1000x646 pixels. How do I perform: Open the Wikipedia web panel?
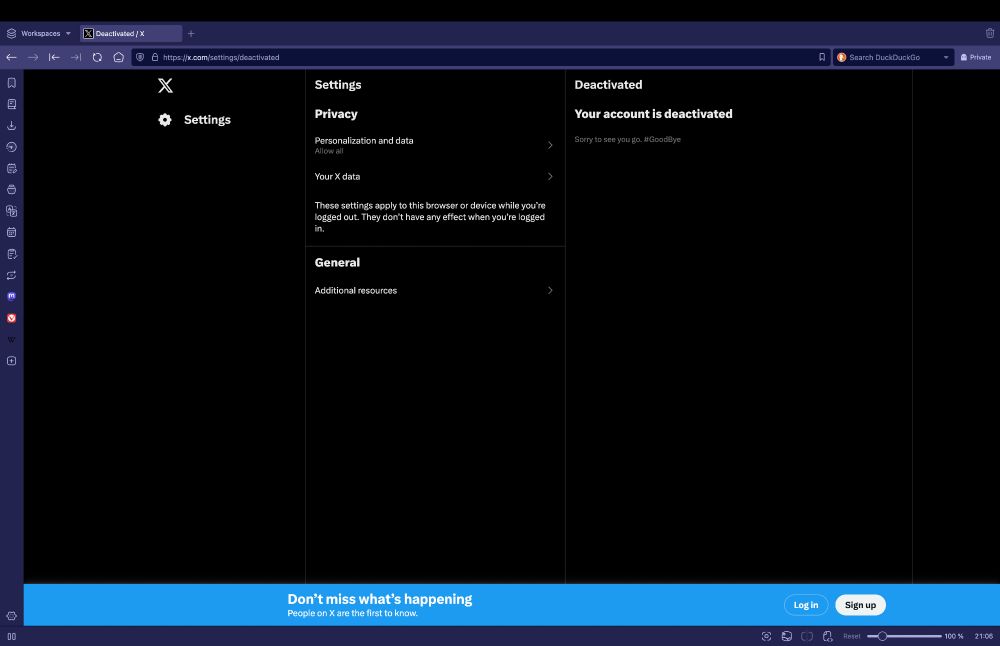(11, 339)
